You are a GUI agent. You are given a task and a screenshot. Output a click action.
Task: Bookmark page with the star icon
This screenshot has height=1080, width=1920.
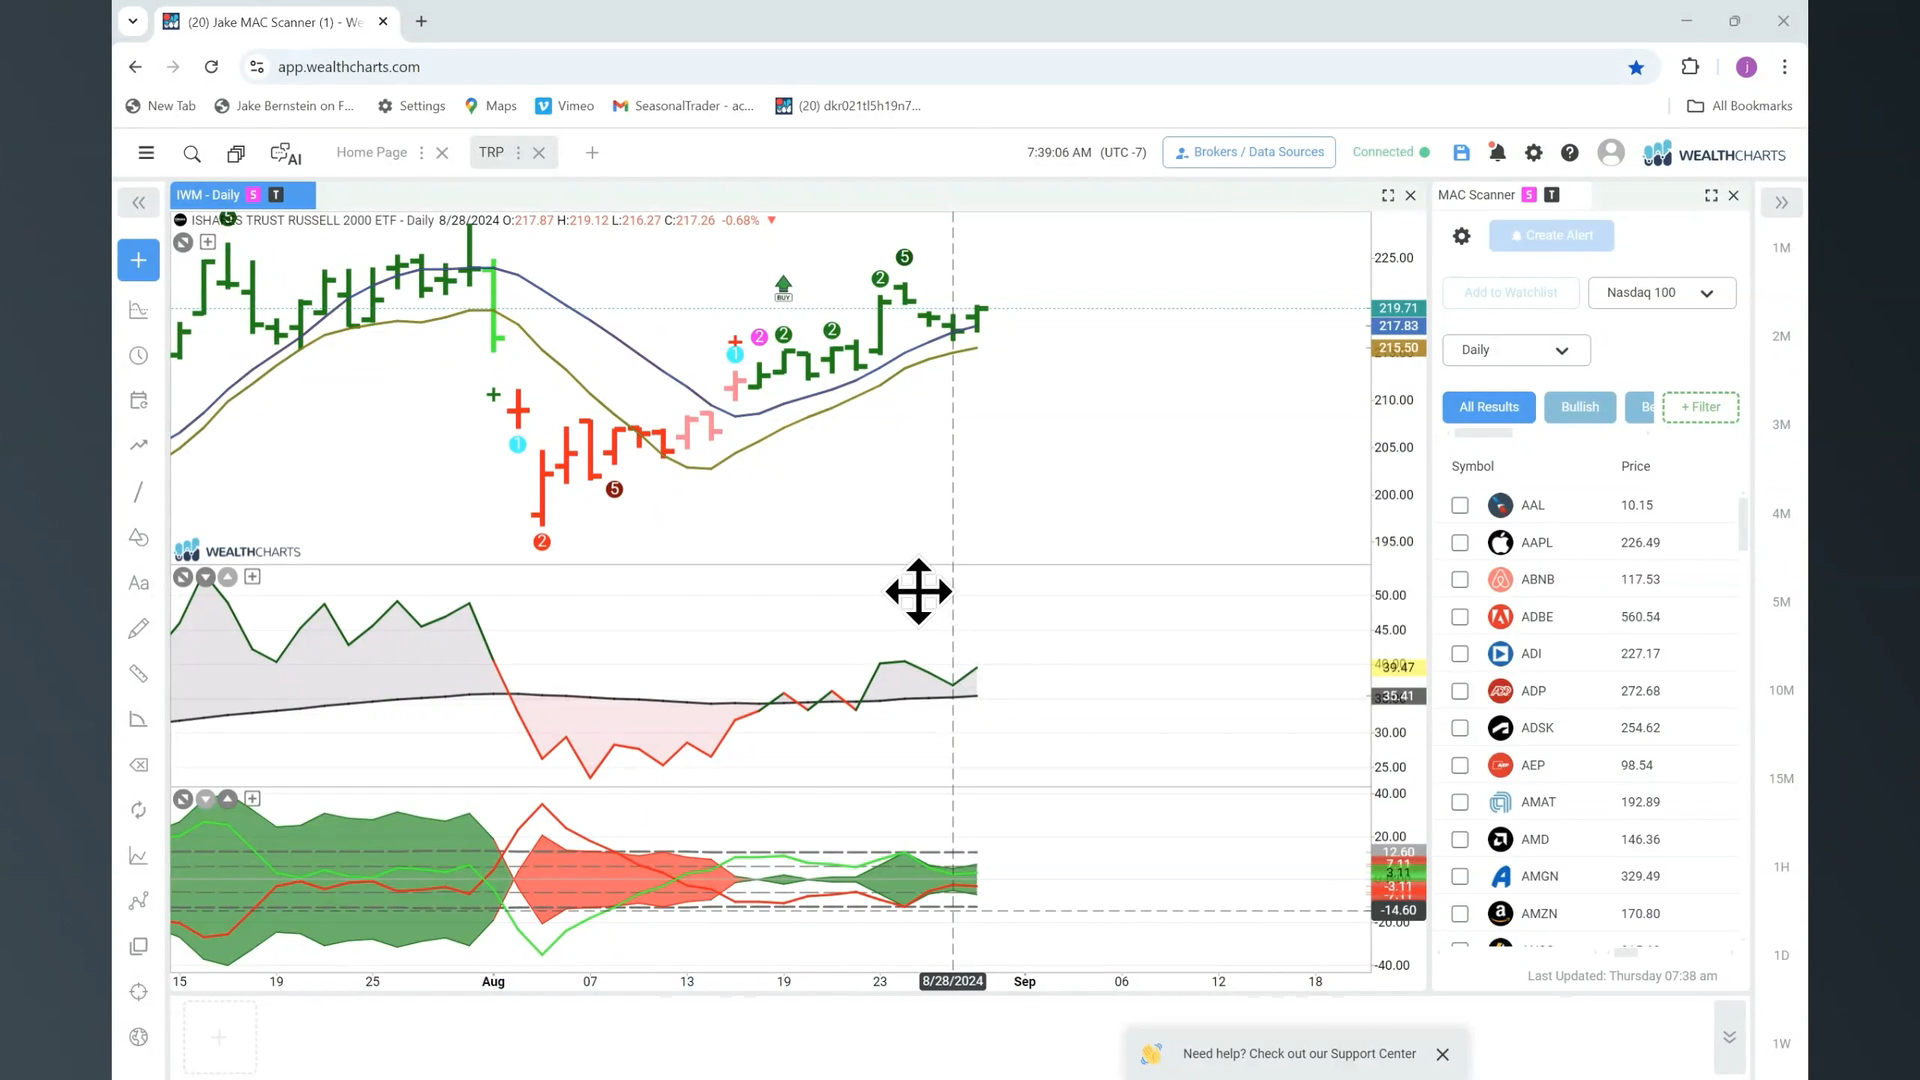(1636, 67)
